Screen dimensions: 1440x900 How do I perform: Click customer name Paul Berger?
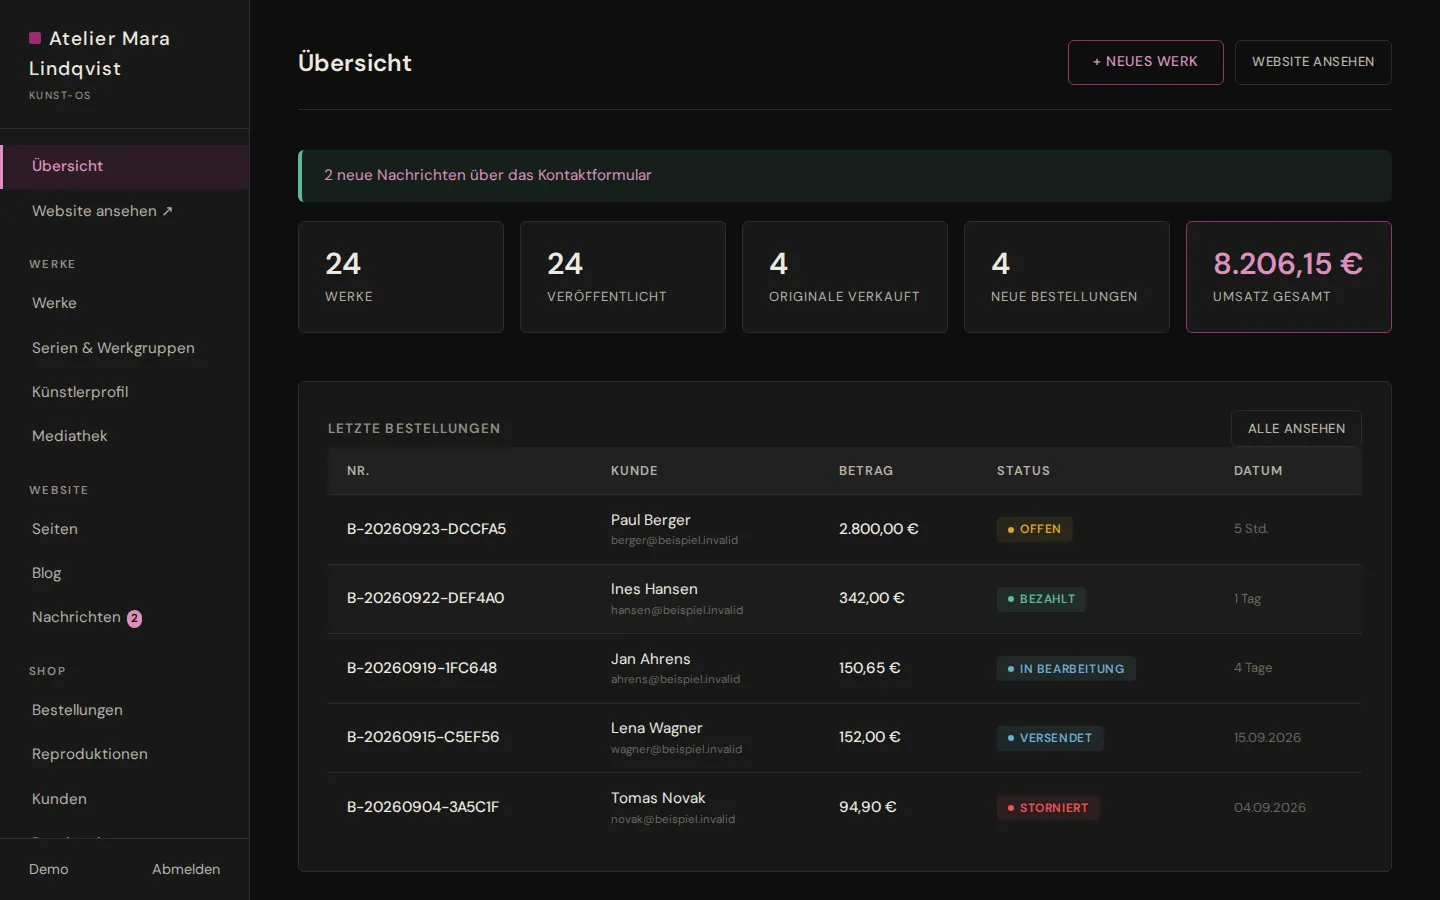(651, 520)
